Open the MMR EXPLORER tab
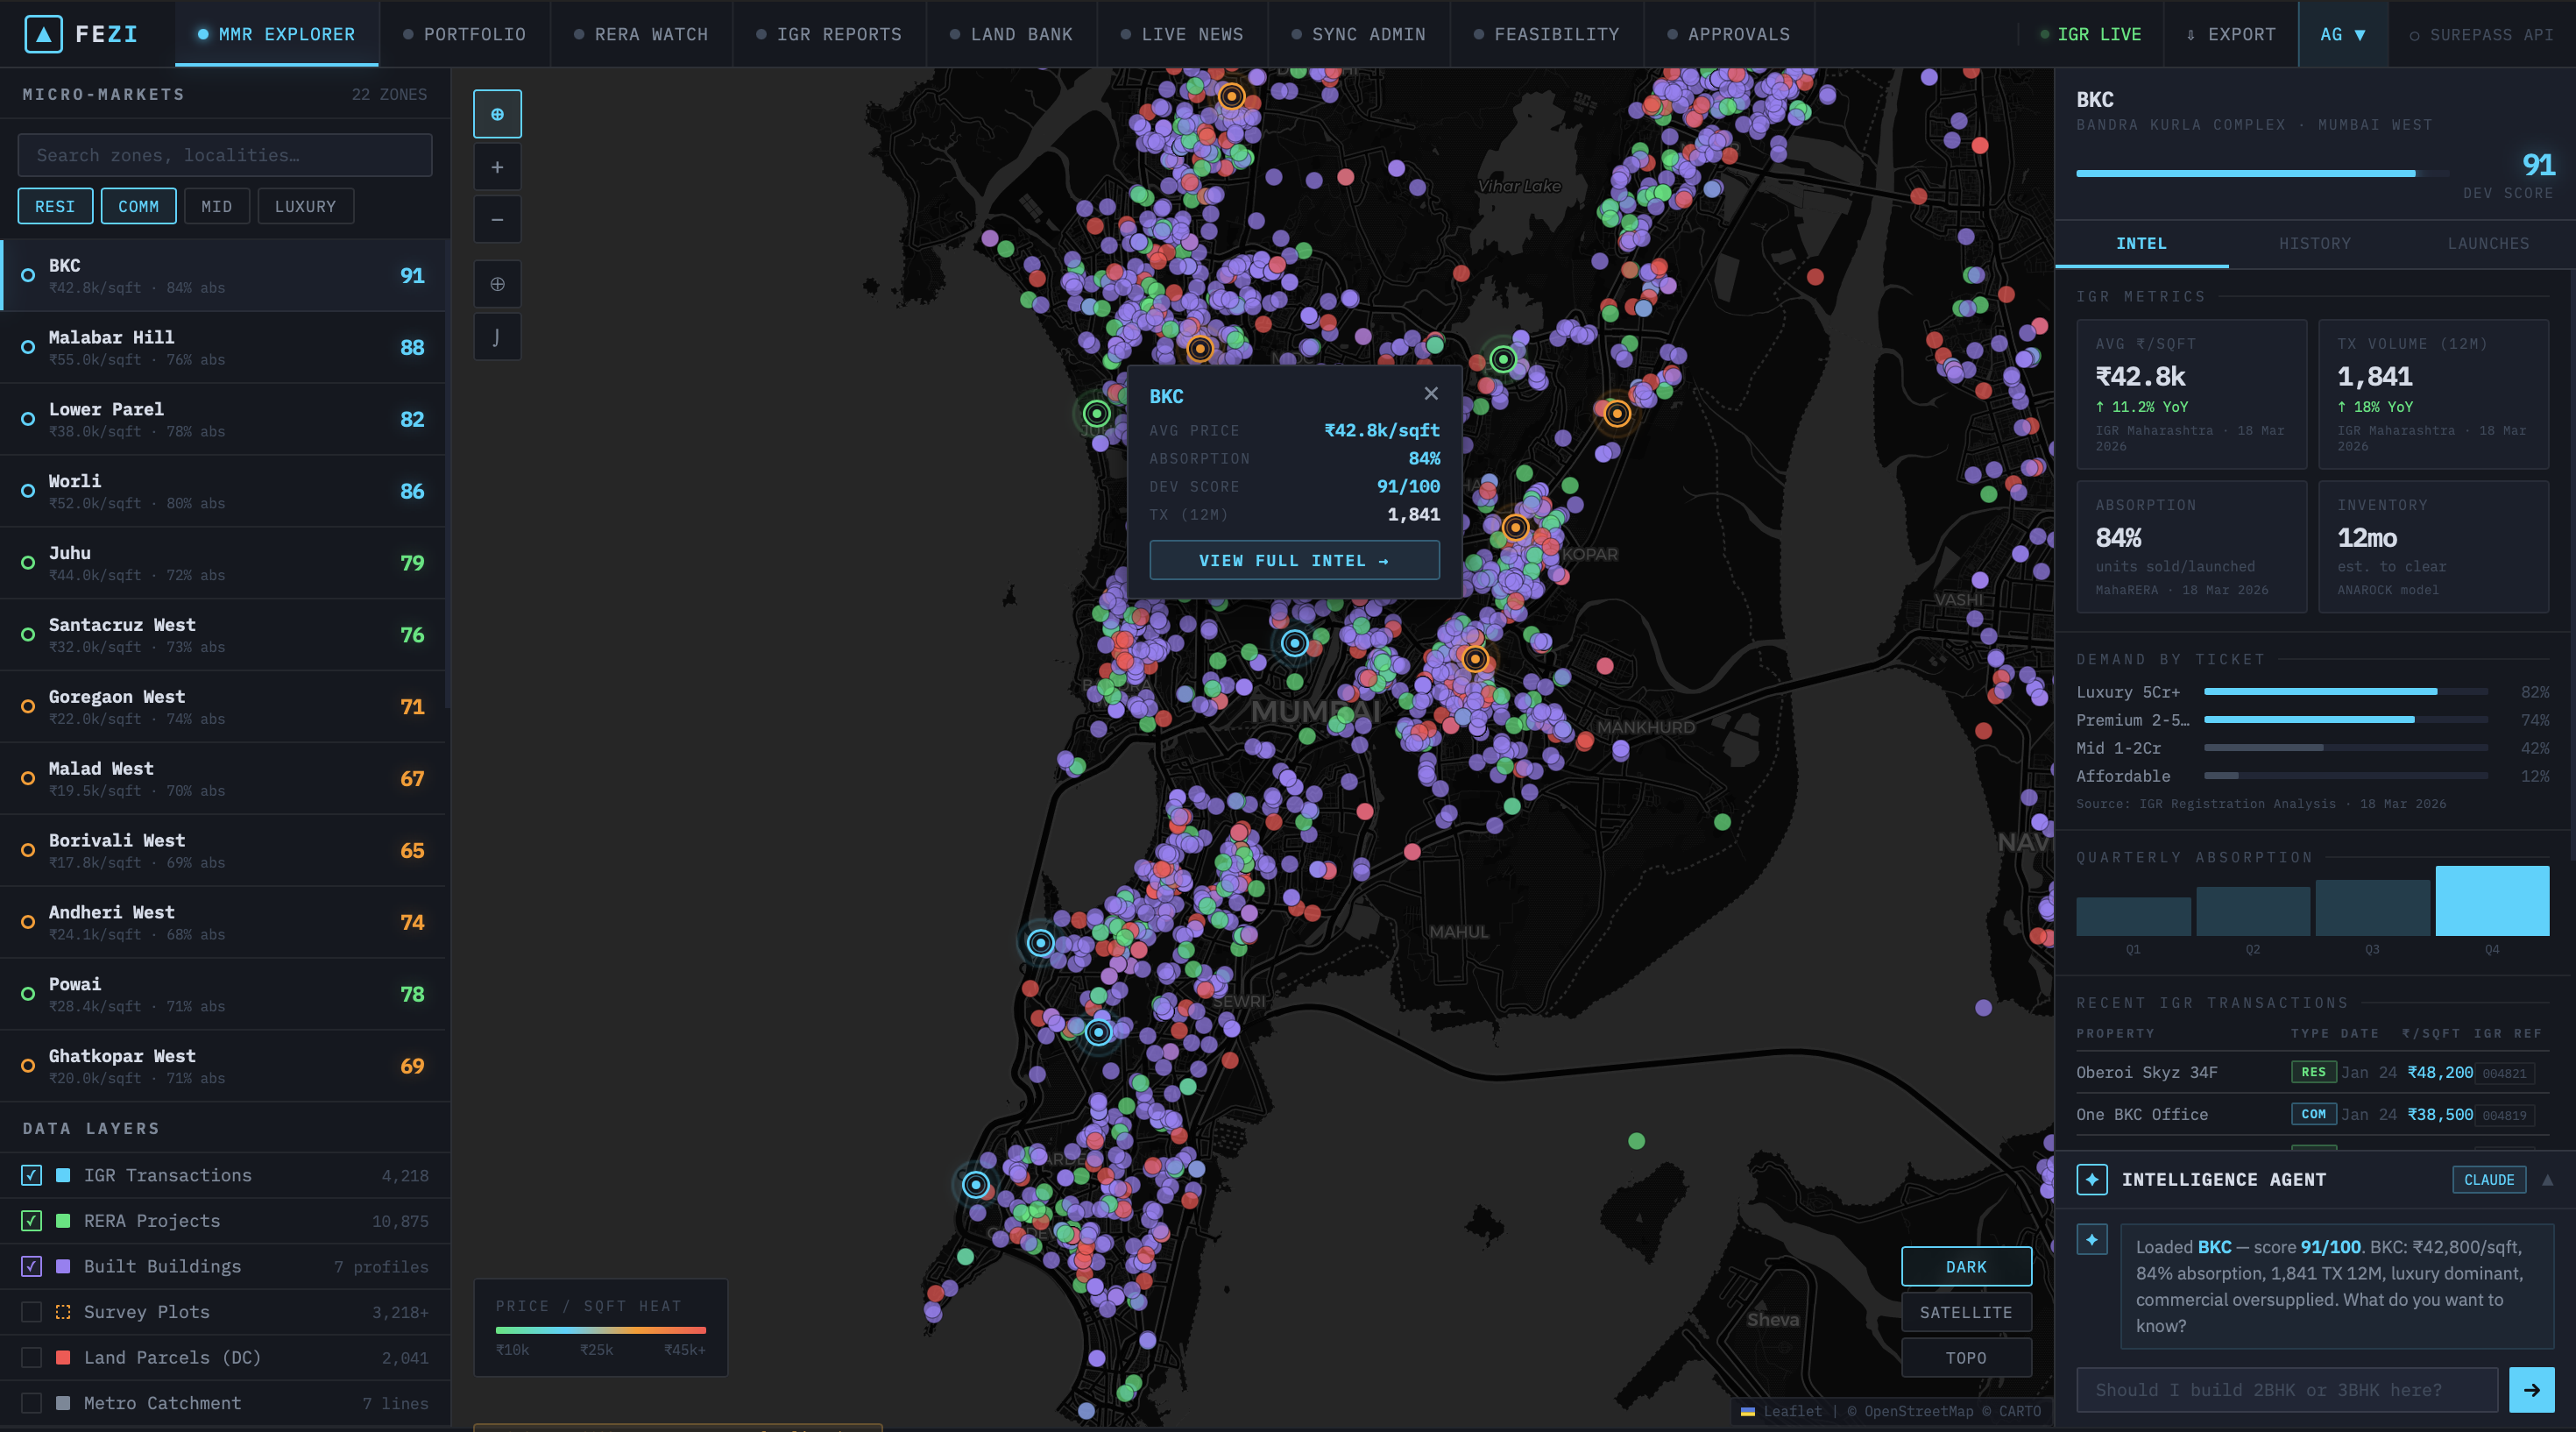Image resolution: width=2576 pixels, height=1432 pixels. [x=277, y=34]
